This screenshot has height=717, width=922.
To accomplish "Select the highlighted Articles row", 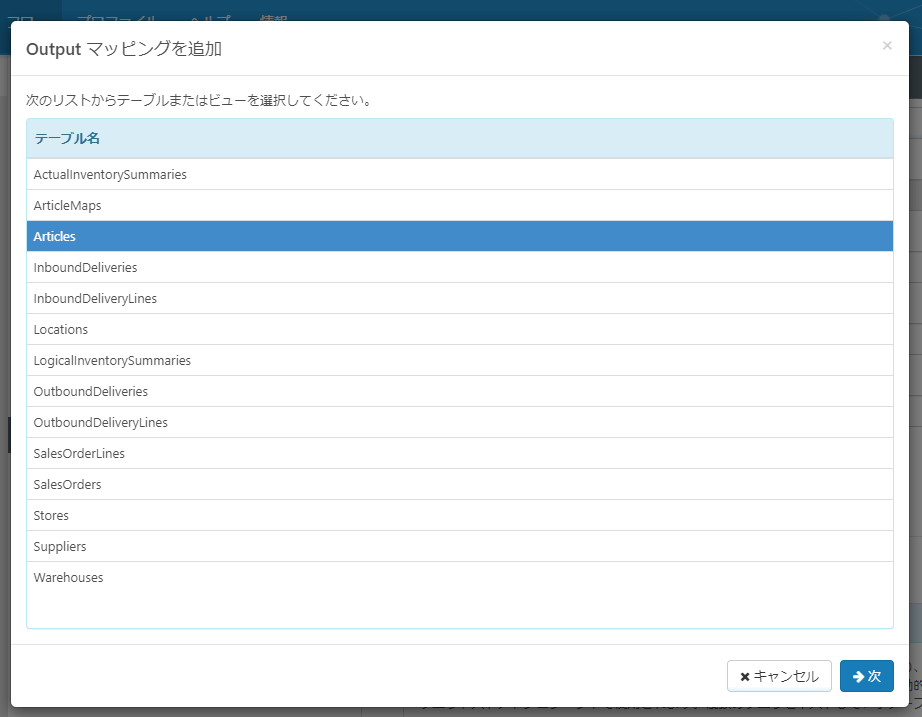I will coord(460,236).
